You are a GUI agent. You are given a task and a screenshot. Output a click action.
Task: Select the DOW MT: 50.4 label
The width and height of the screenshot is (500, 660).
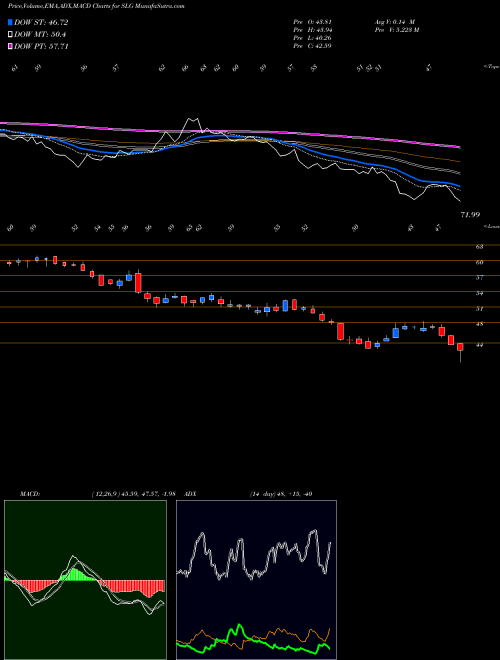click(x=40, y=35)
